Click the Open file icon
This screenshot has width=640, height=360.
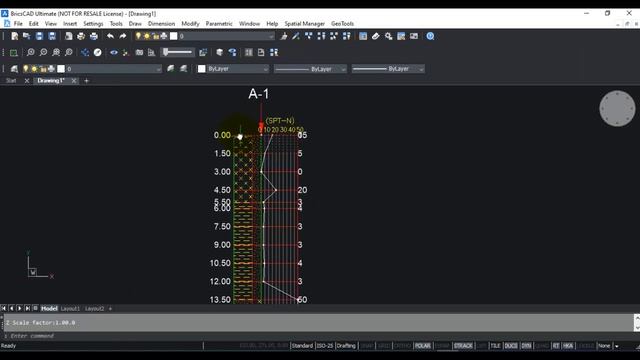tap(27, 36)
